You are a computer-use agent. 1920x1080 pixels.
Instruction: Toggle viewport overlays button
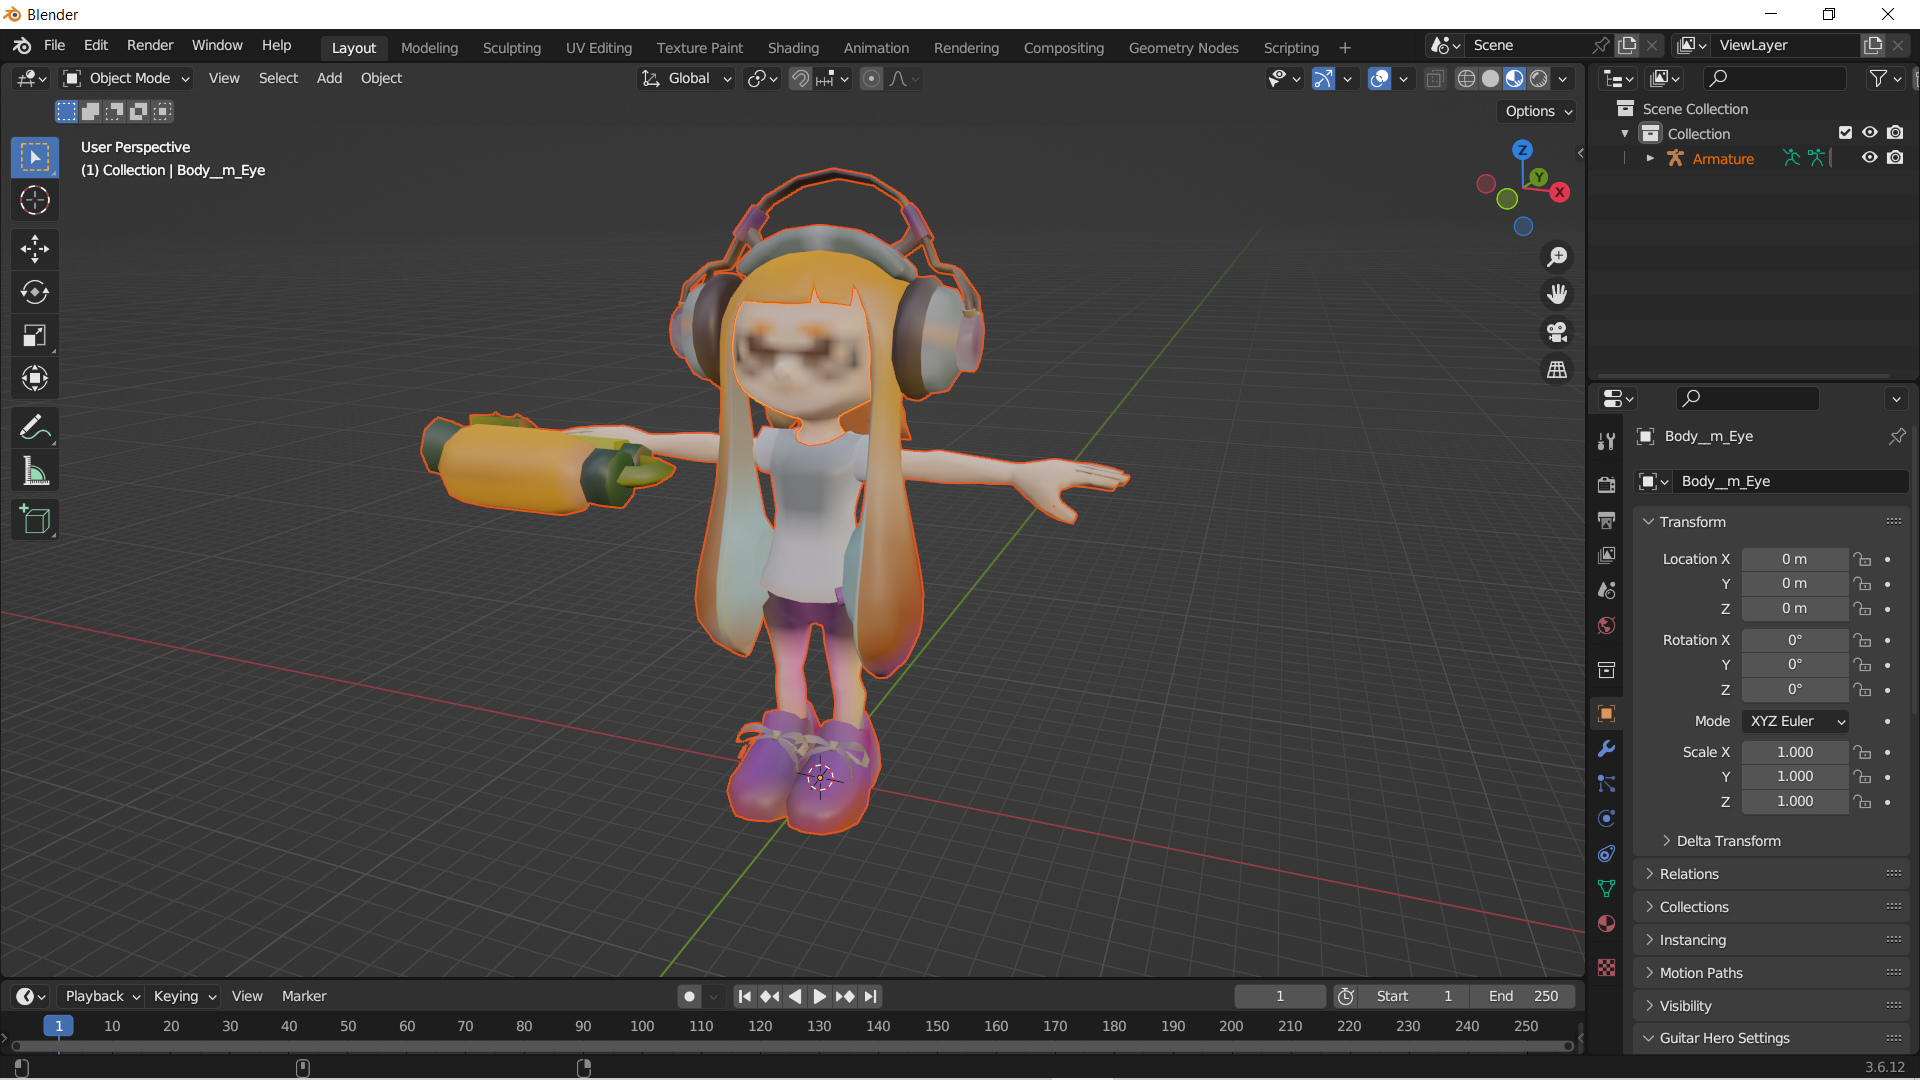pyautogui.click(x=1379, y=79)
